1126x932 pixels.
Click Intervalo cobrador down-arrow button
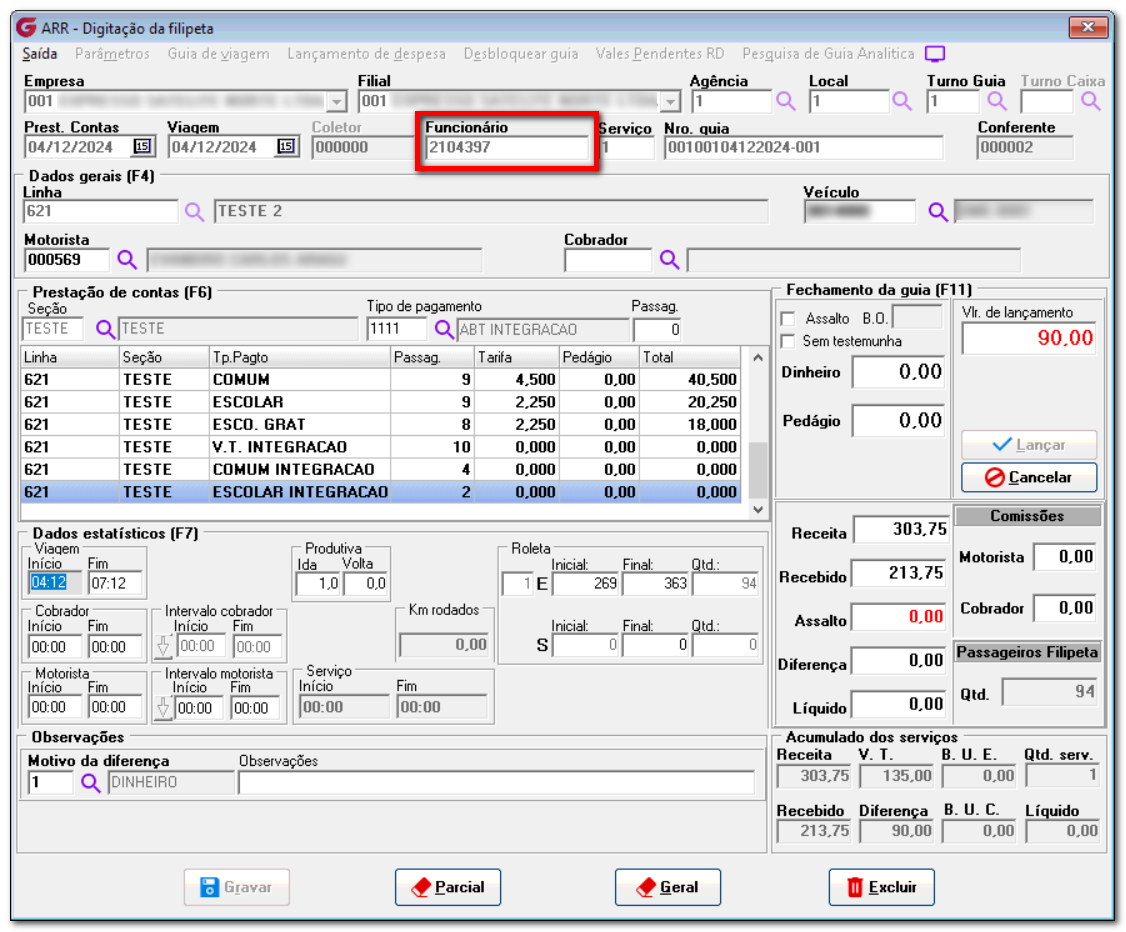[x=163, y=646]
